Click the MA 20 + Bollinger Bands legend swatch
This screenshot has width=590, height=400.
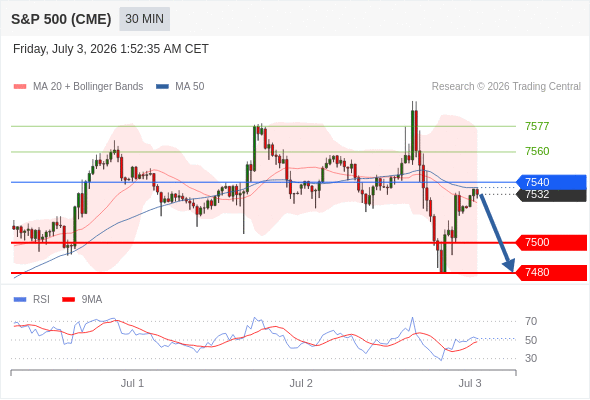[x=20, y=87]
